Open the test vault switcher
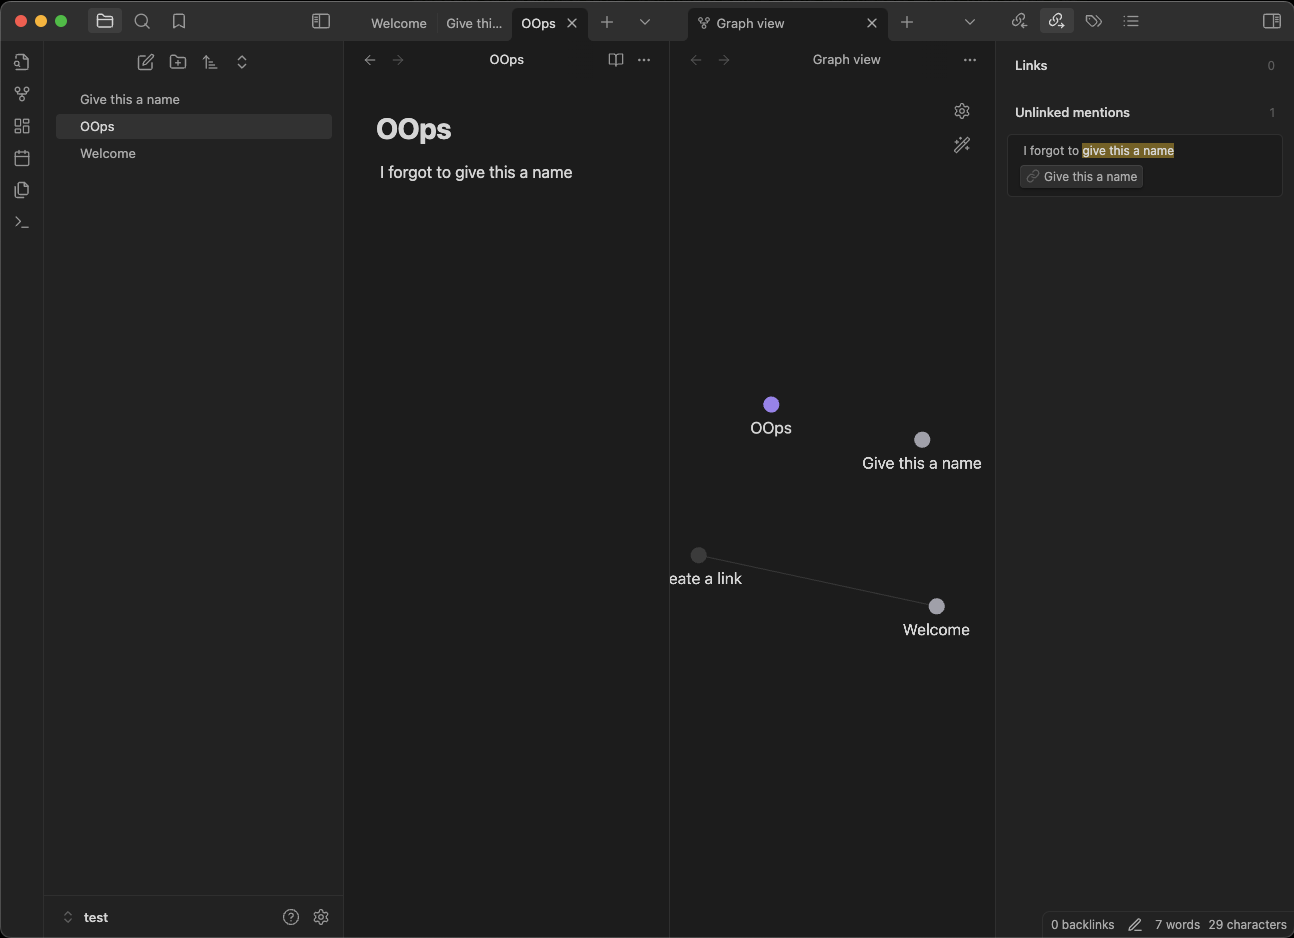The height and width of the screenshot is (938, 1294). [87, 917]
